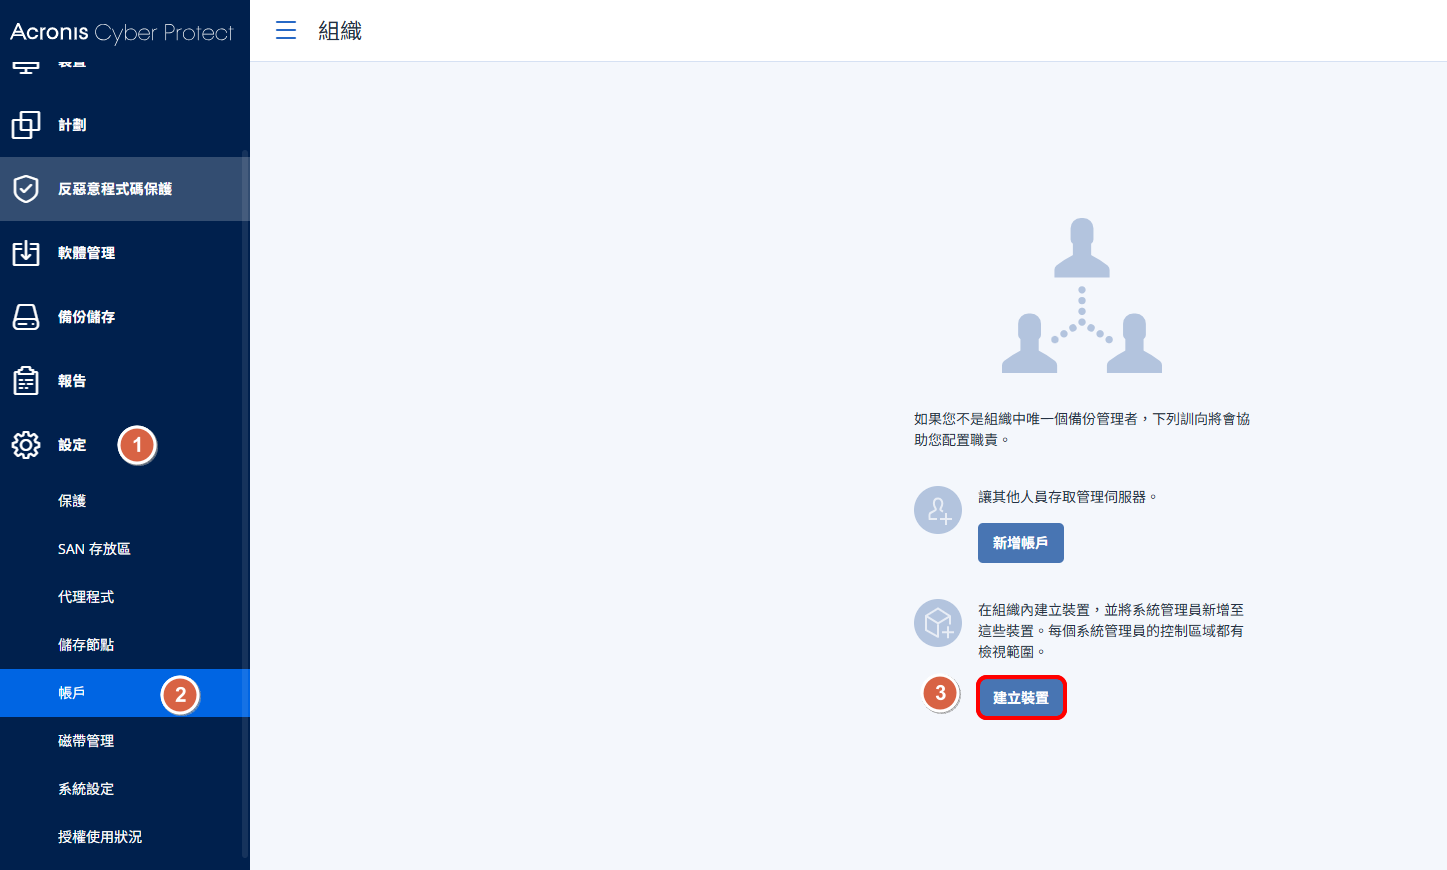
Task: Click the 設定 gear icon
Action: point(26,445)
